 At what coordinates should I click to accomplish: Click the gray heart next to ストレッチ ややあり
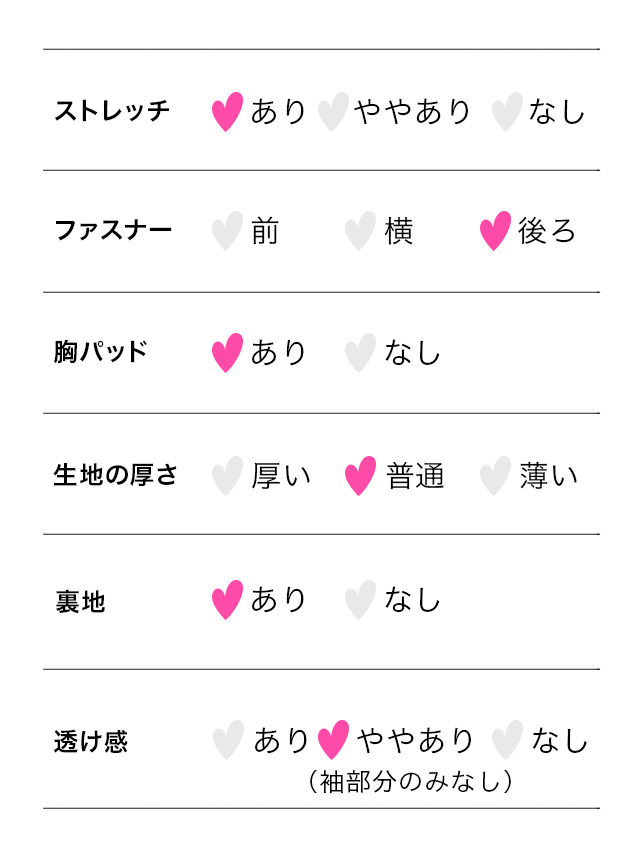click(332, 111)
